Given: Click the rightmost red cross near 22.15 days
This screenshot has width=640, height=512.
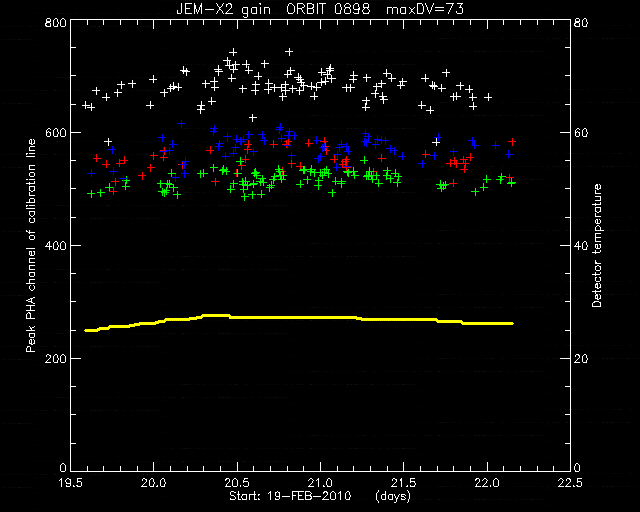Looking at the screenshot, I should click(x=512, y=142).
